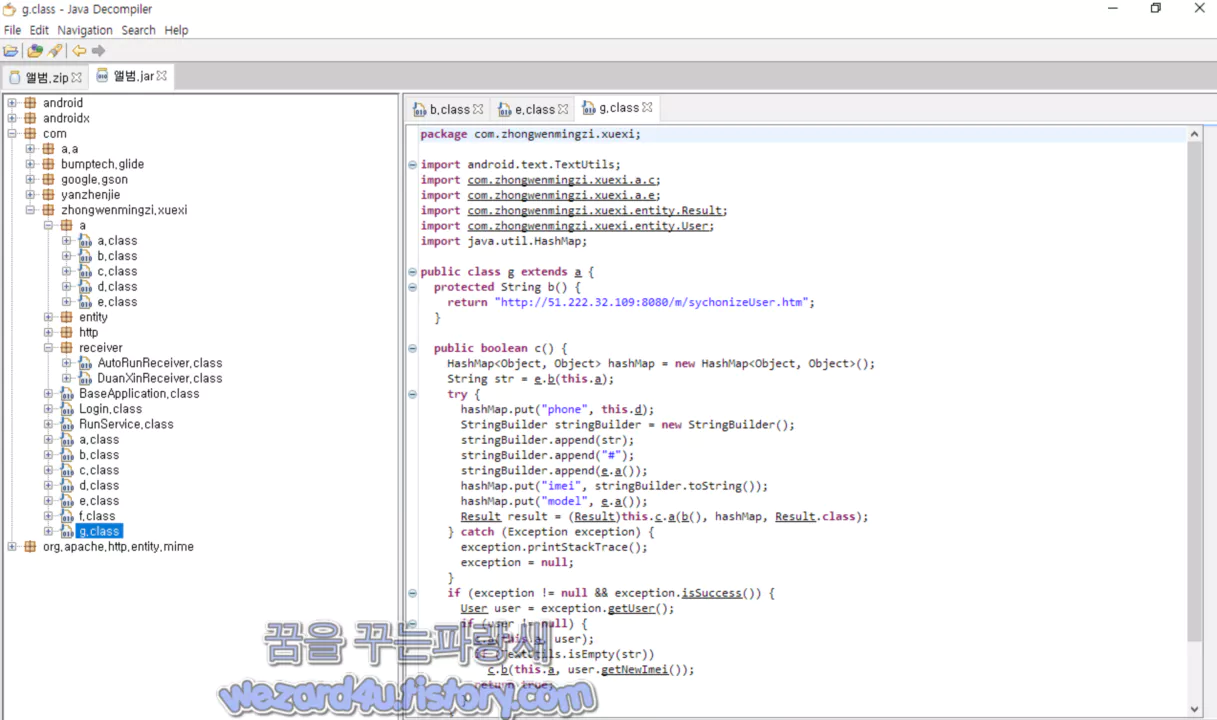Close the b.class editor tab
The width and height of the screenshot is (1217, 720).
pos(478,109)
